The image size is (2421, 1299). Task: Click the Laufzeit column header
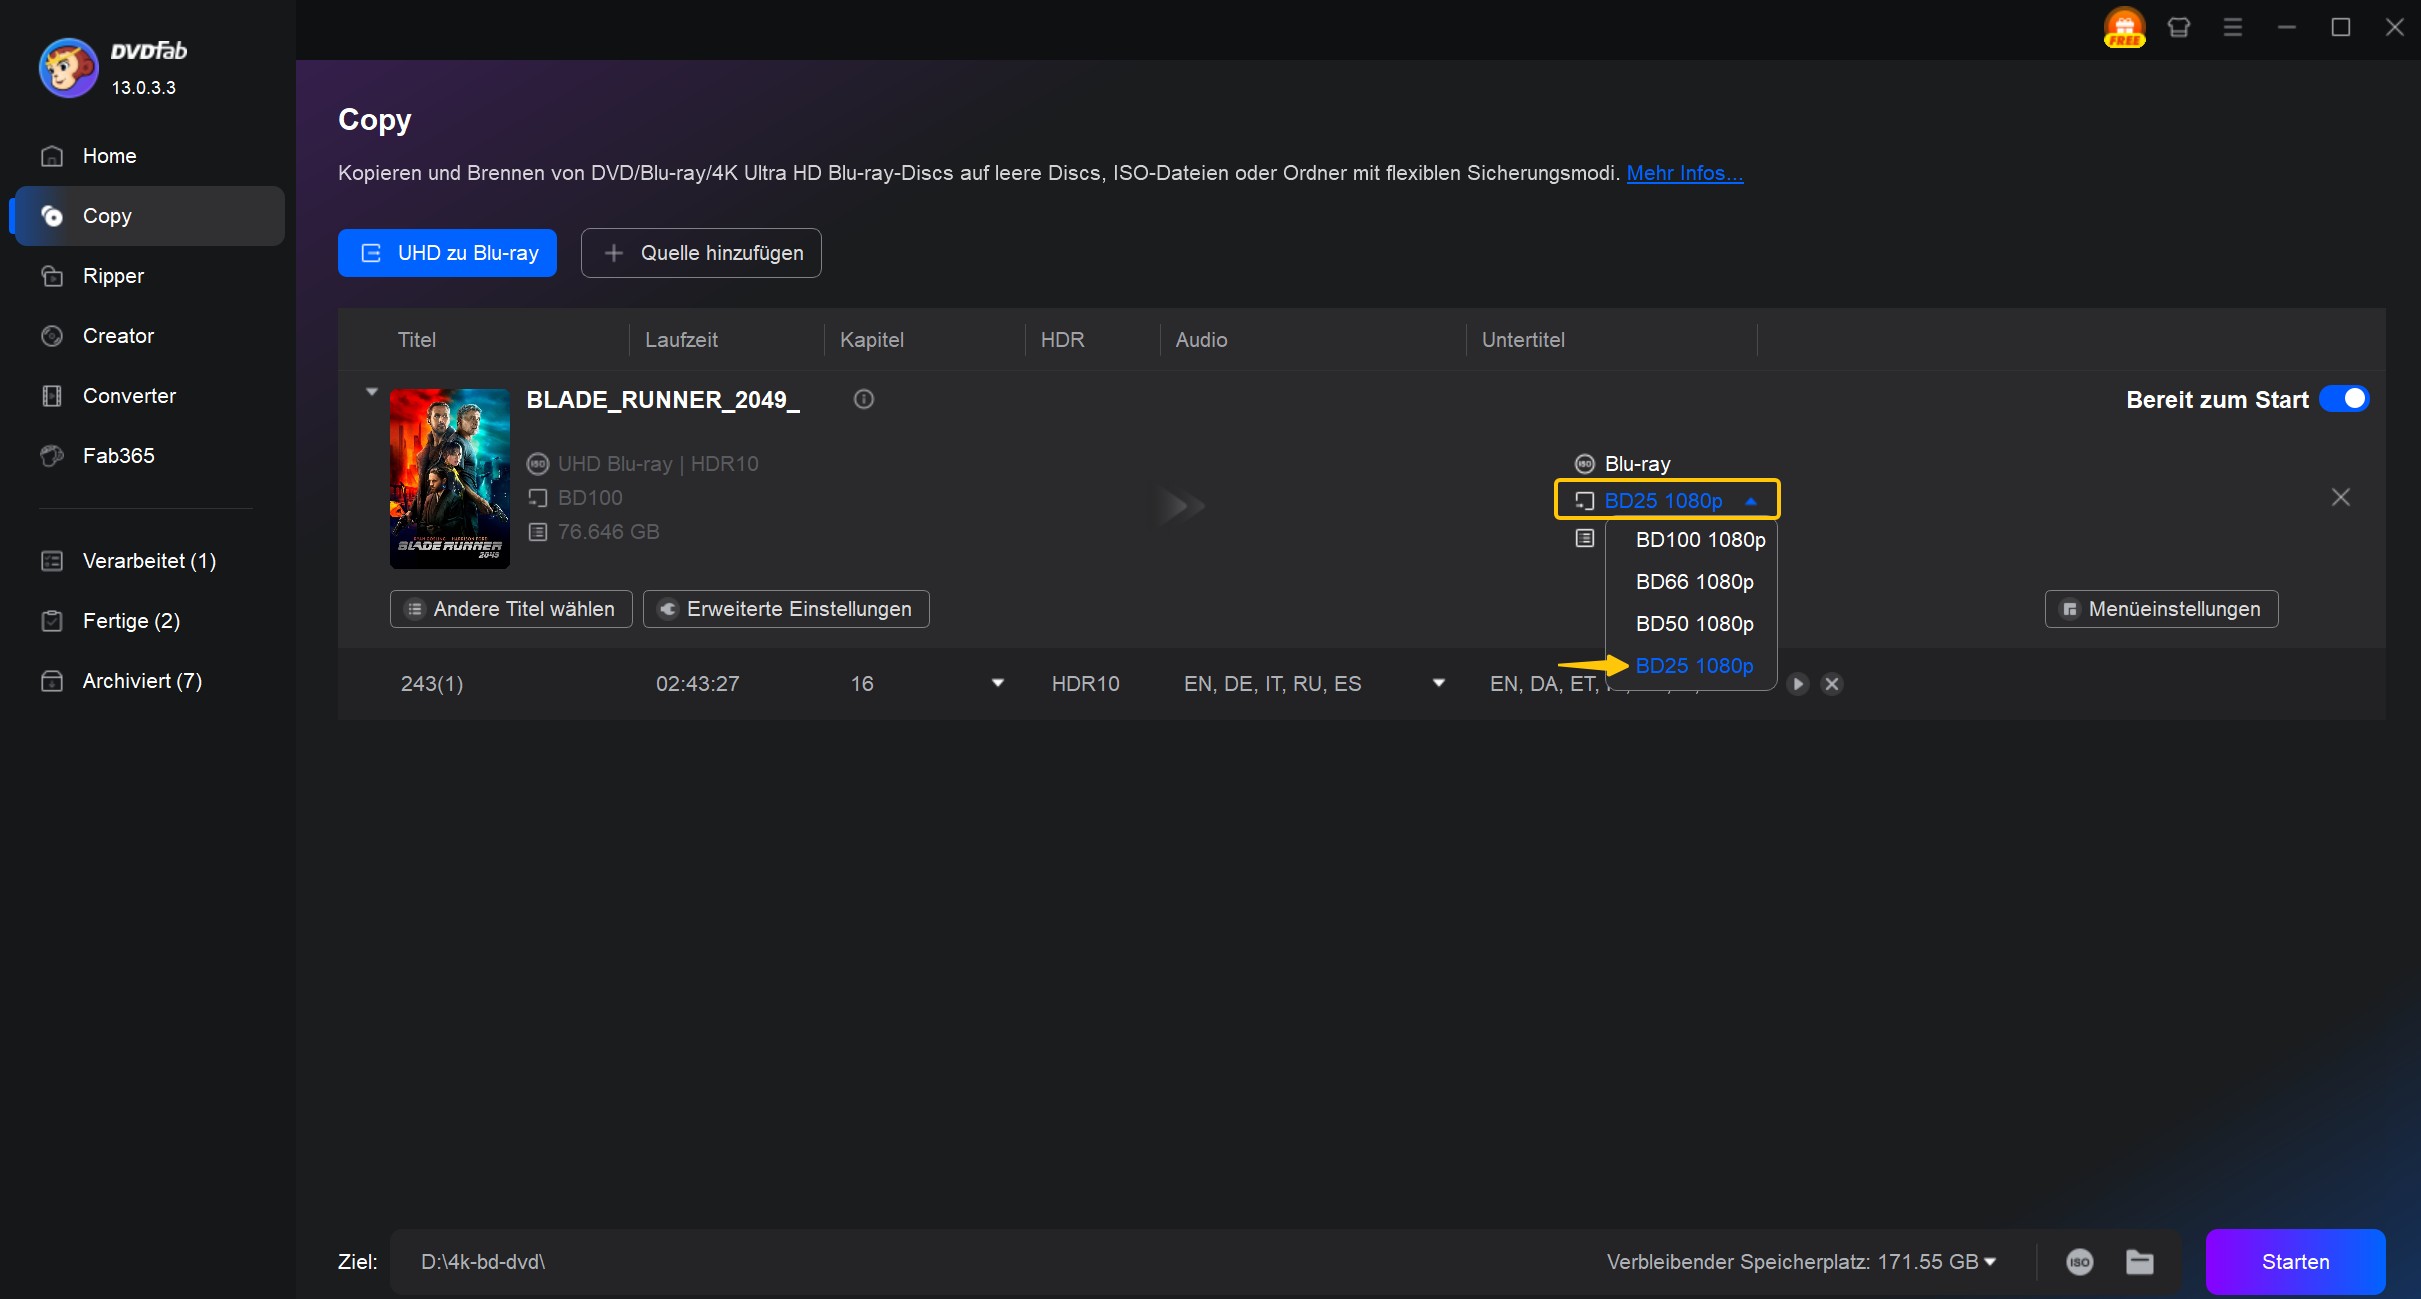tap(681, 340)
